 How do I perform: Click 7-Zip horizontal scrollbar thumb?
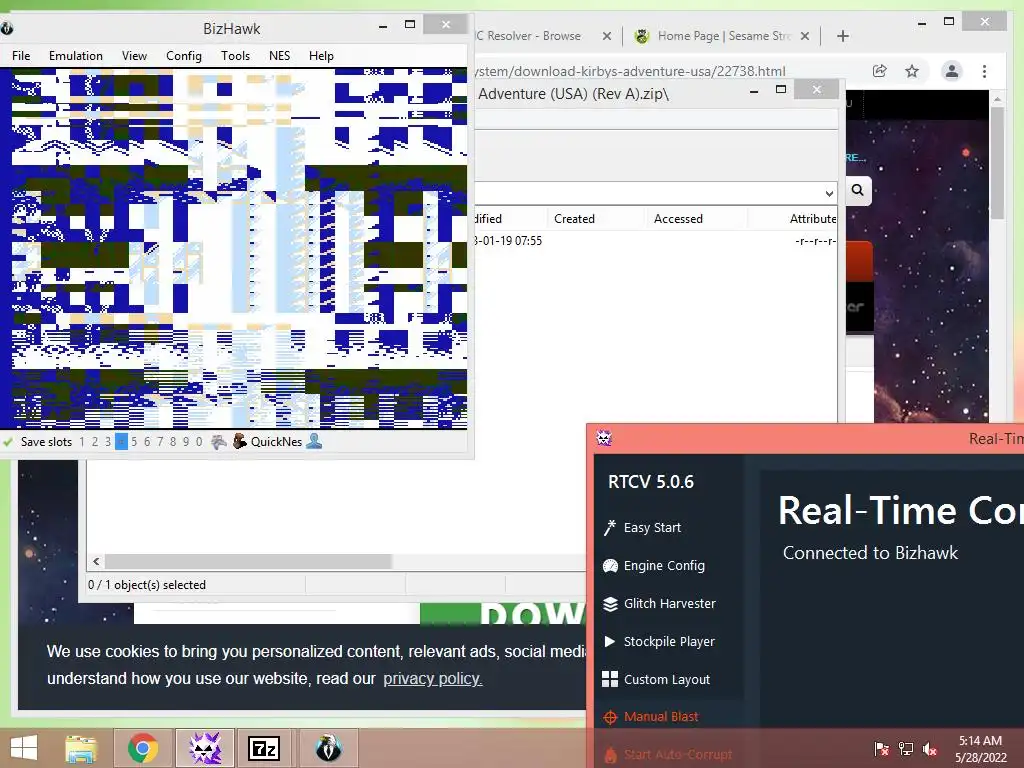[x=248, y=562]
